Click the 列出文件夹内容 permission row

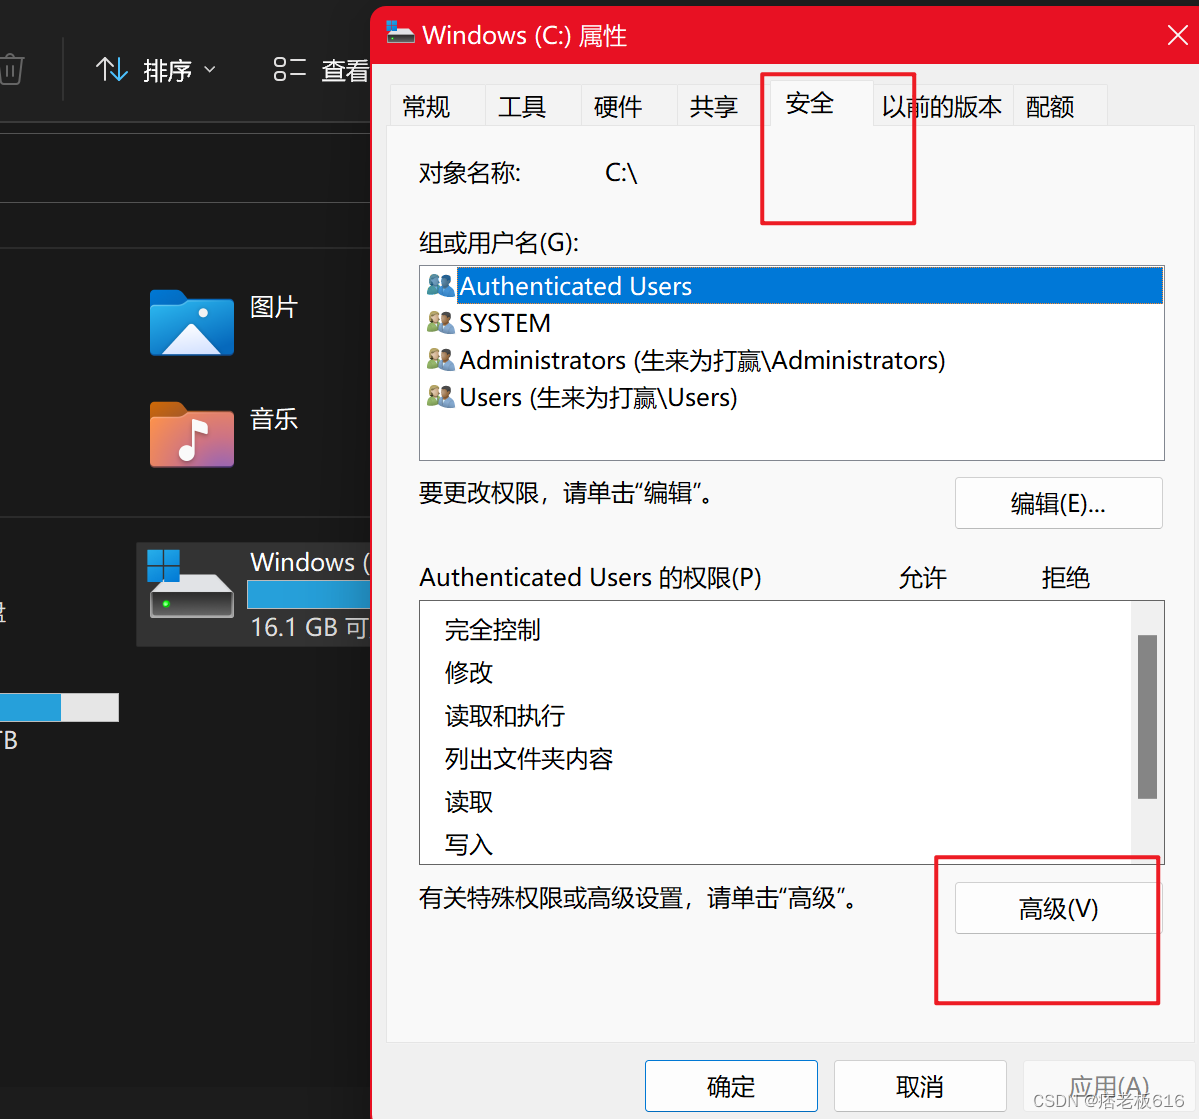click(x=775, y=759)
